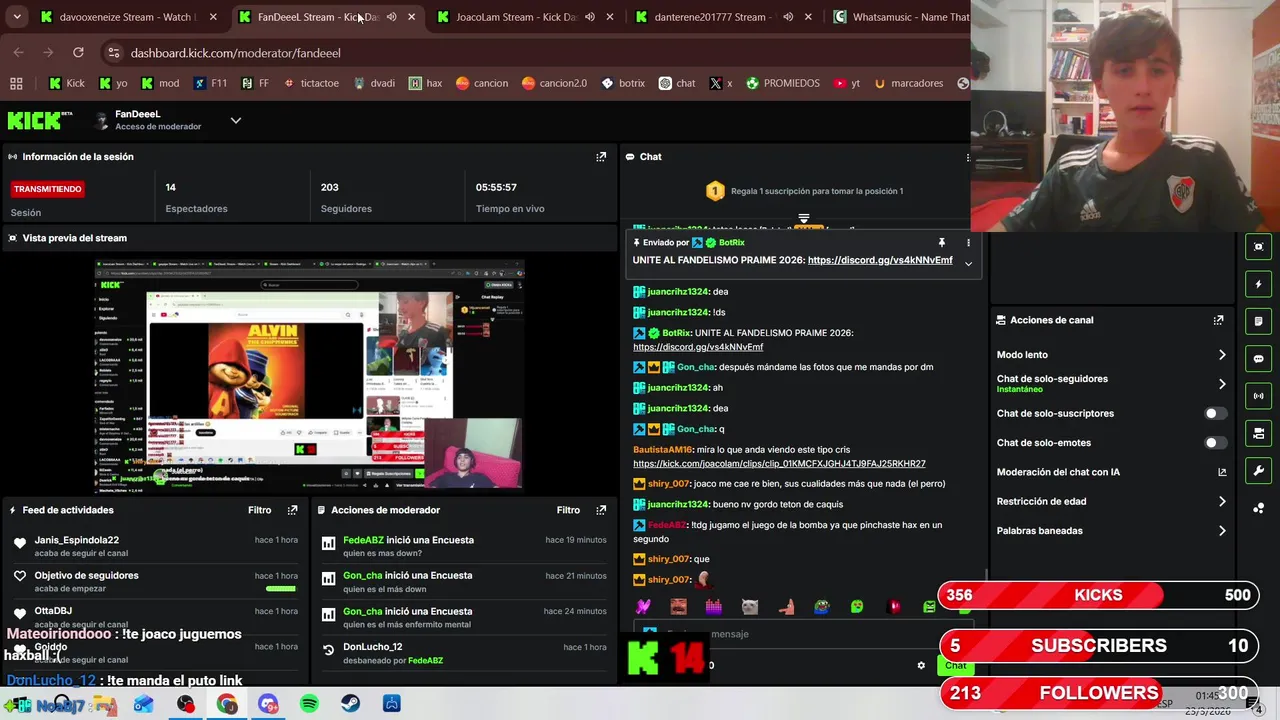
Task: Switch to davooxeneize Stream tab
Action: click(x=127, y=17)
